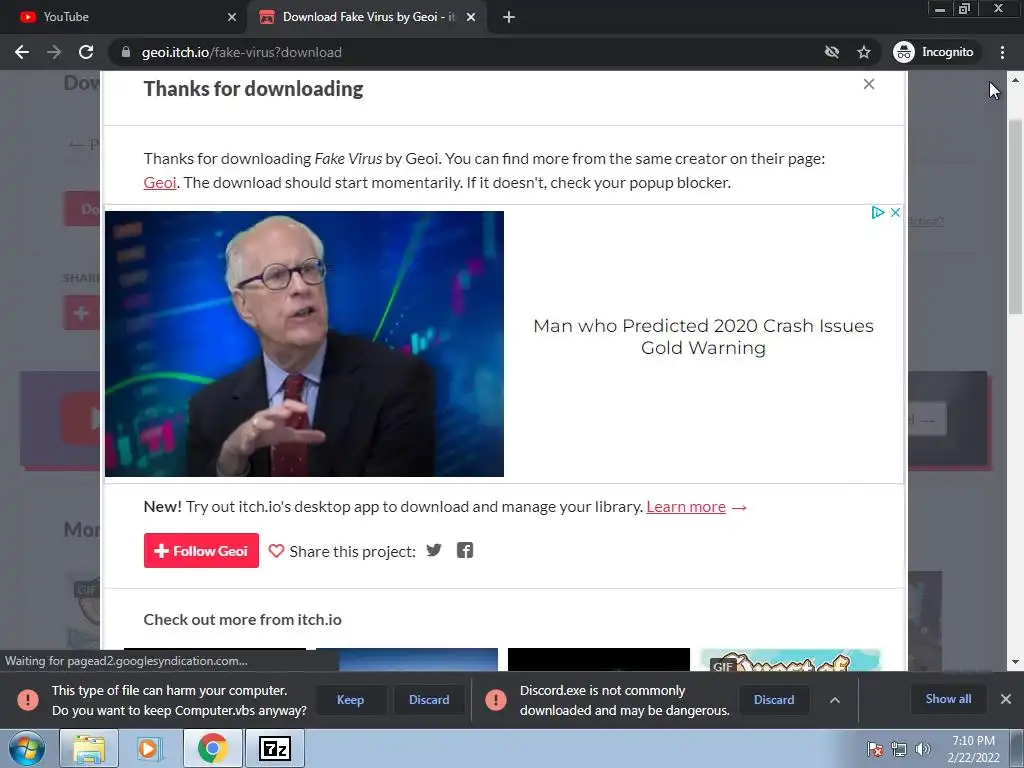Close the downloads bar

(1006, 699)
